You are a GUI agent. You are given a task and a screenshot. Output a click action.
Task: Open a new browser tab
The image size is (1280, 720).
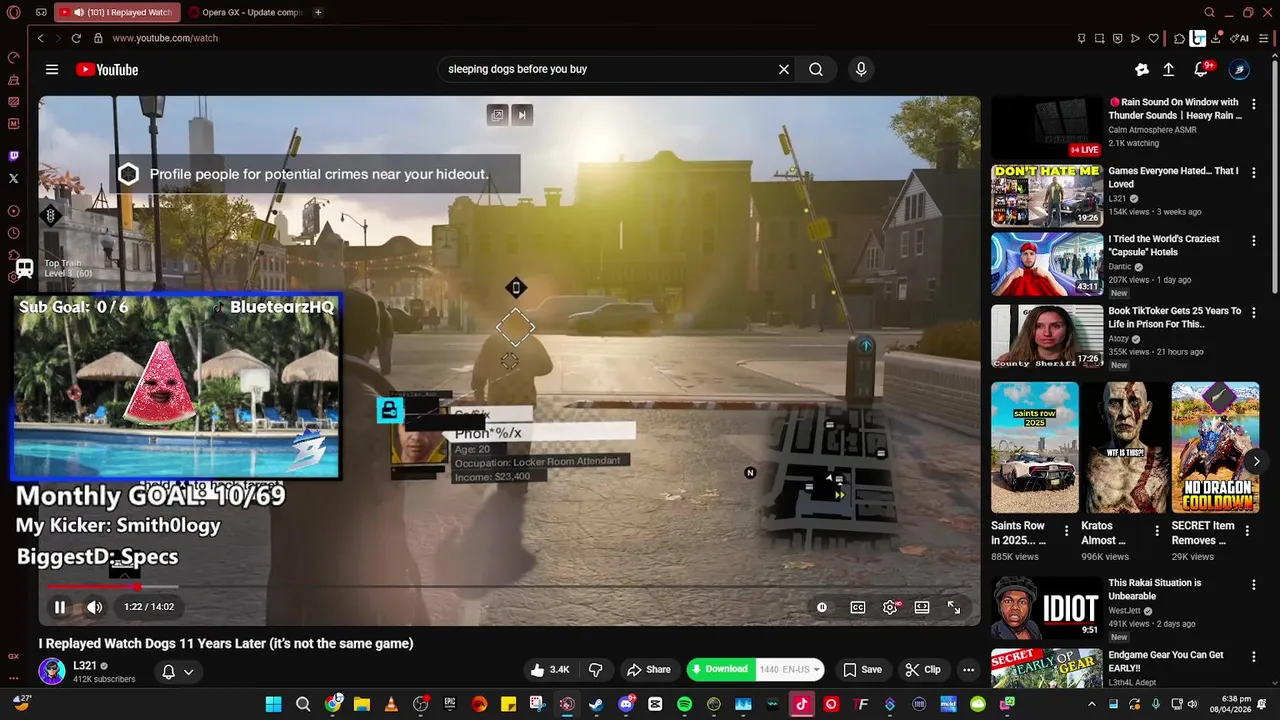318,12
